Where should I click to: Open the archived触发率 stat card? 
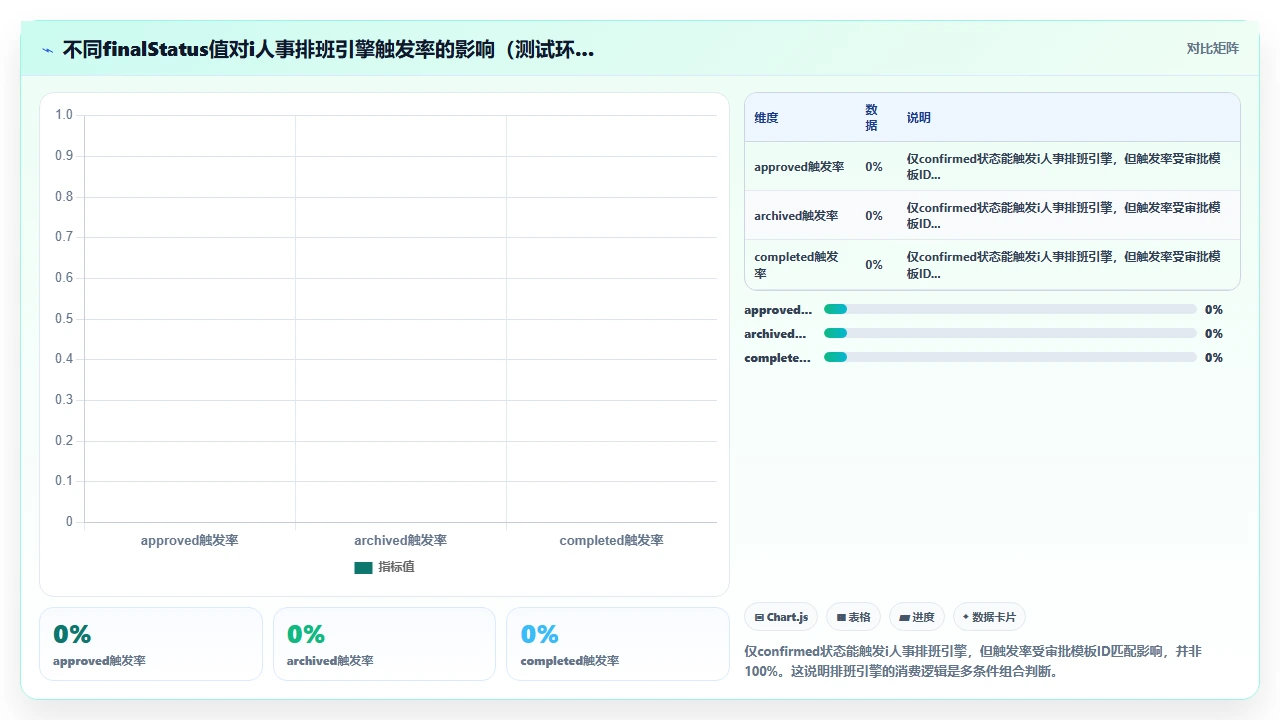click(x=384, y=644)
